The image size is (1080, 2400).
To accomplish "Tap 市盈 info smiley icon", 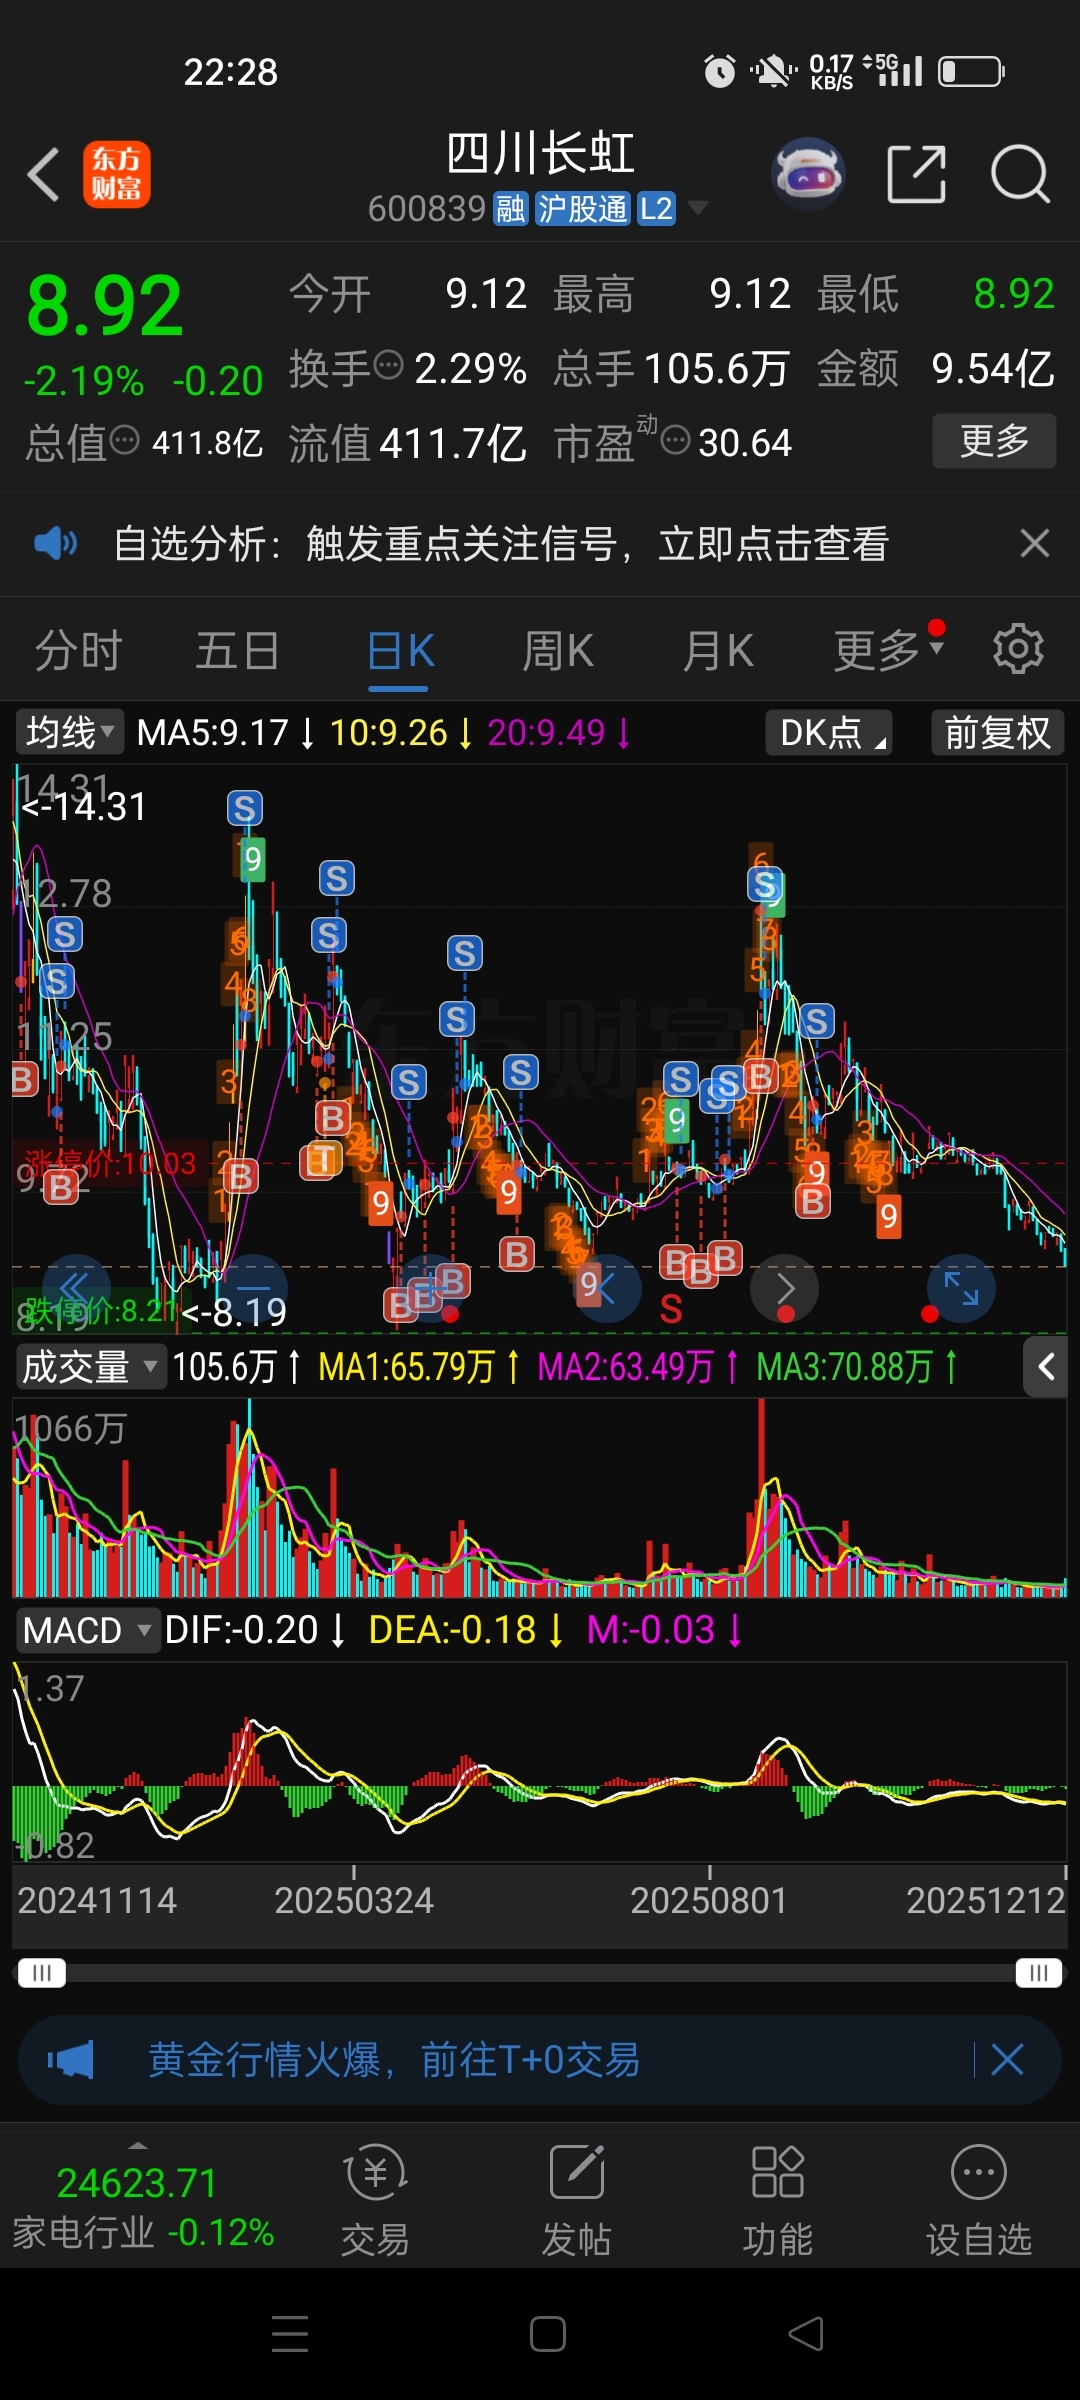I will [x=676, y=440].
